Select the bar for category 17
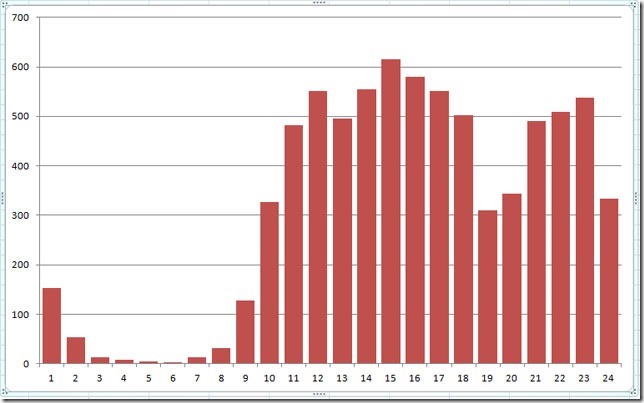644x403 pixels. pyautogui.click(x=439, y=228)
